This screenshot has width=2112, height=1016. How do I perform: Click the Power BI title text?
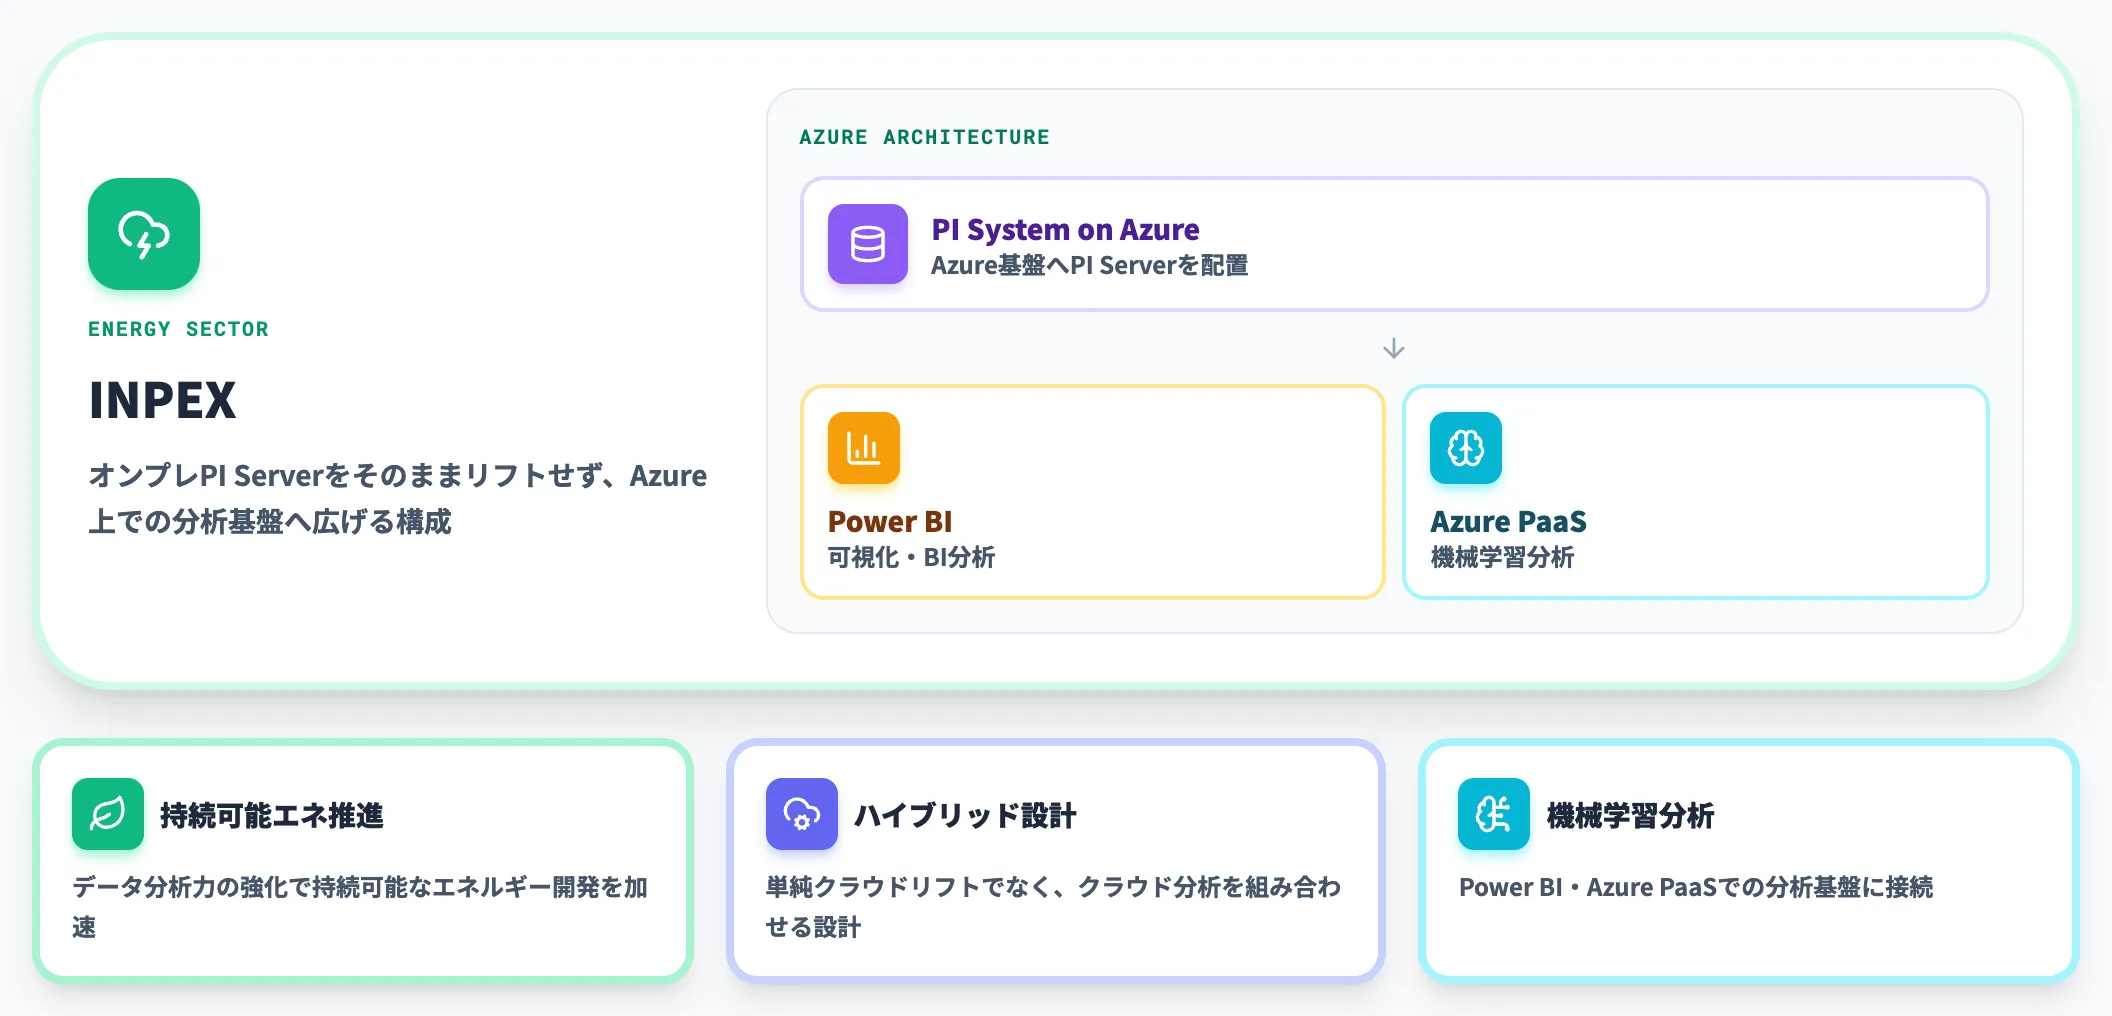point(890,521)
